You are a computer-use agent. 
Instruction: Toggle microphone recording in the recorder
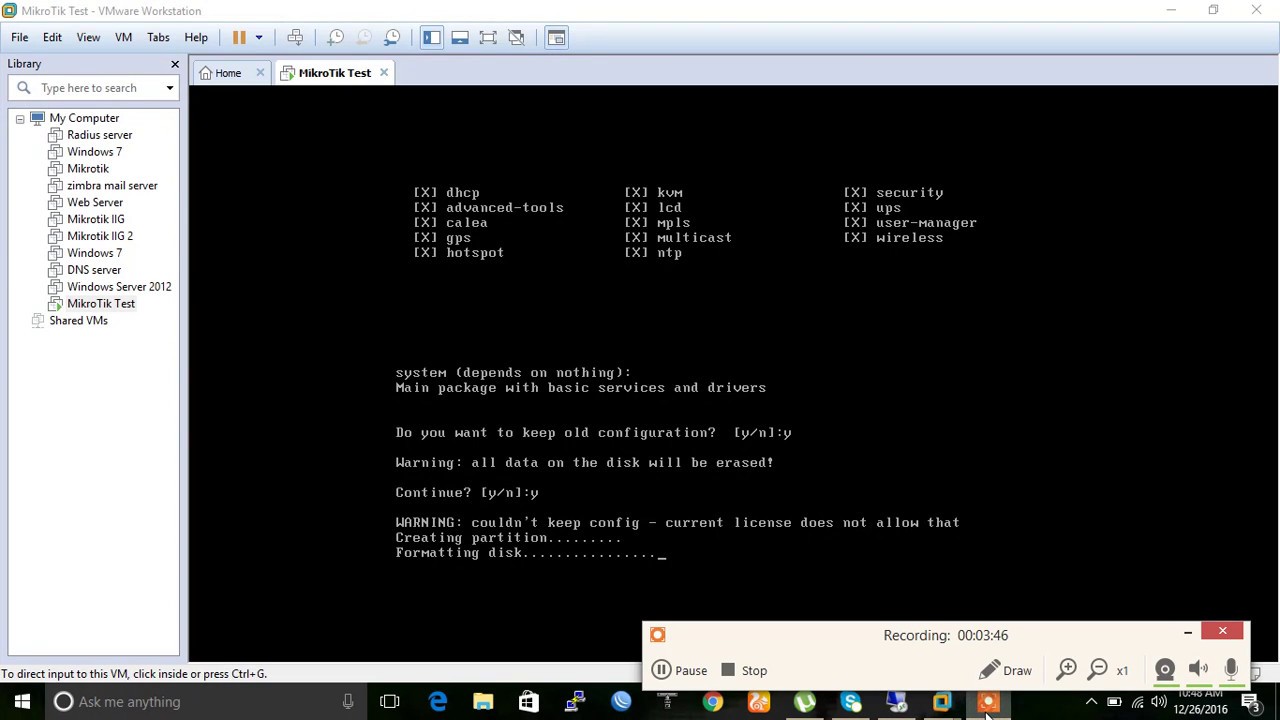(x=1231, y=670)
